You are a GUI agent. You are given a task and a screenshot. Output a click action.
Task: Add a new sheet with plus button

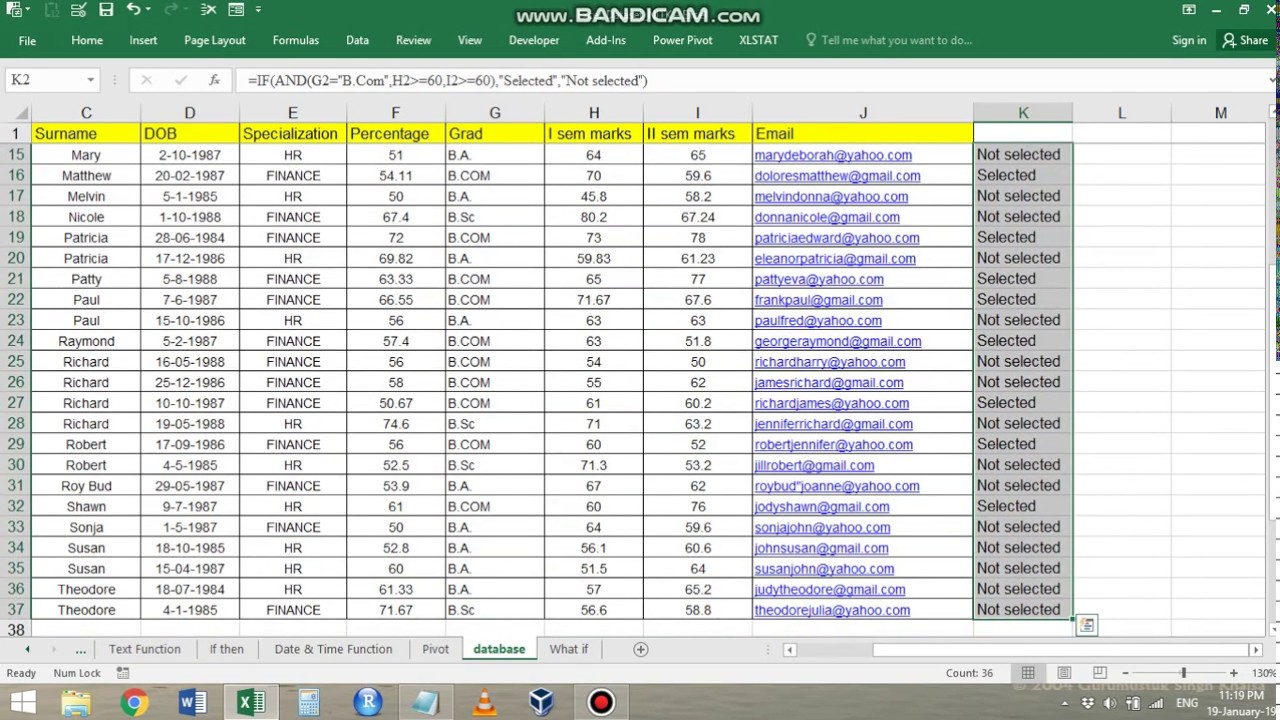tap(641, 649)
